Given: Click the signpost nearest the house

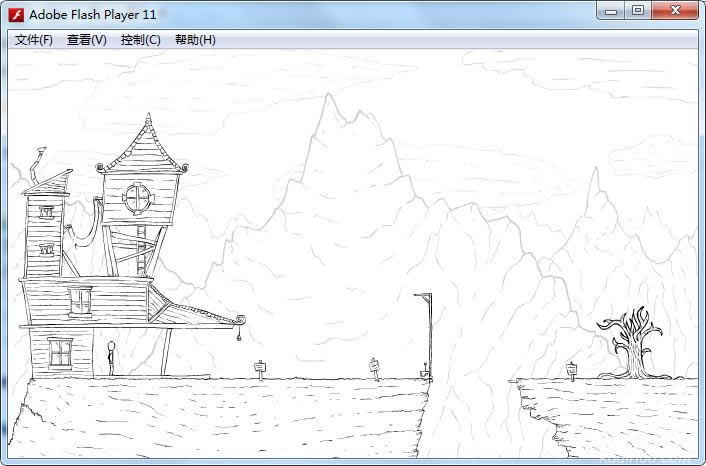Looking at the screenshot, I should 260,370.
